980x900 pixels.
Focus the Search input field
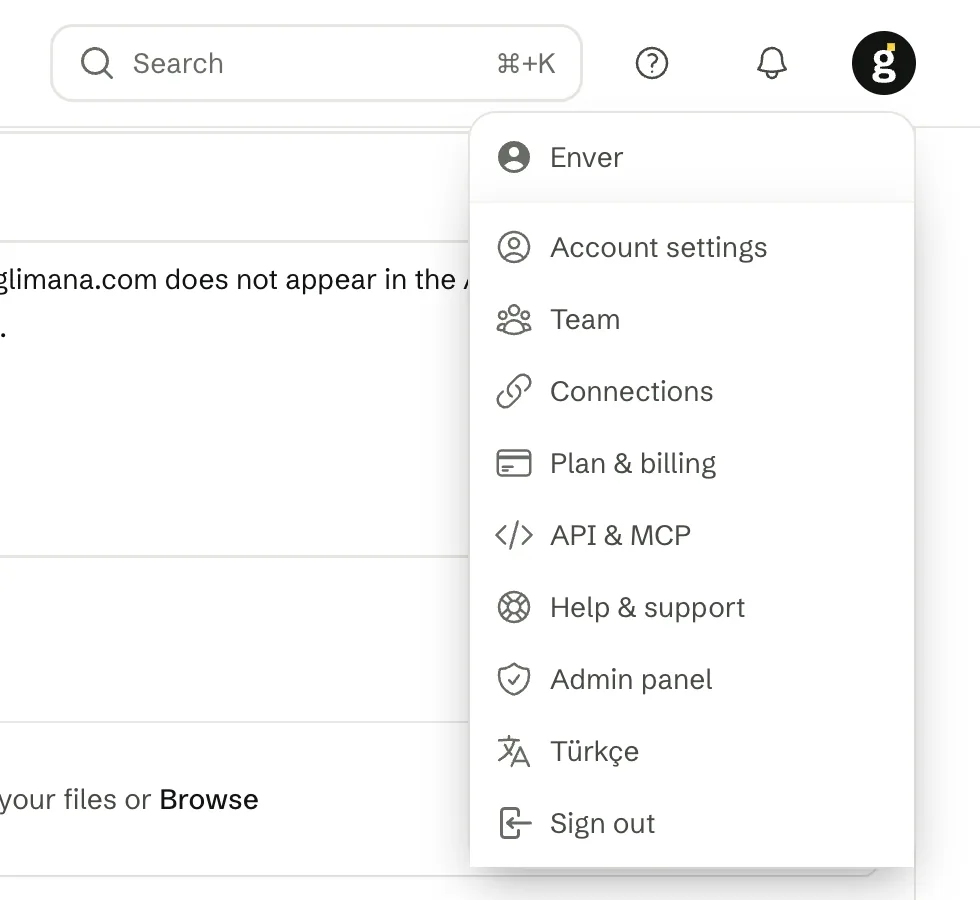click(316, 63)
